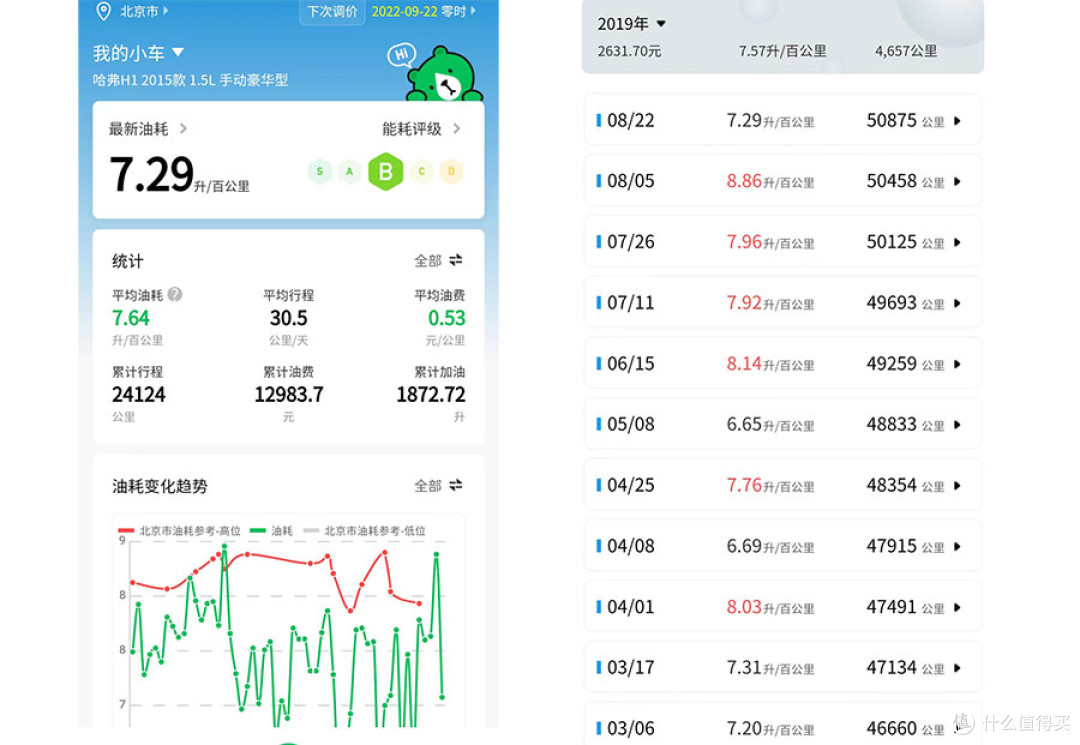This screenshot has width=1080, height=745.
Task: Select the 24124 累计行程 value
Action: (138, 395)
